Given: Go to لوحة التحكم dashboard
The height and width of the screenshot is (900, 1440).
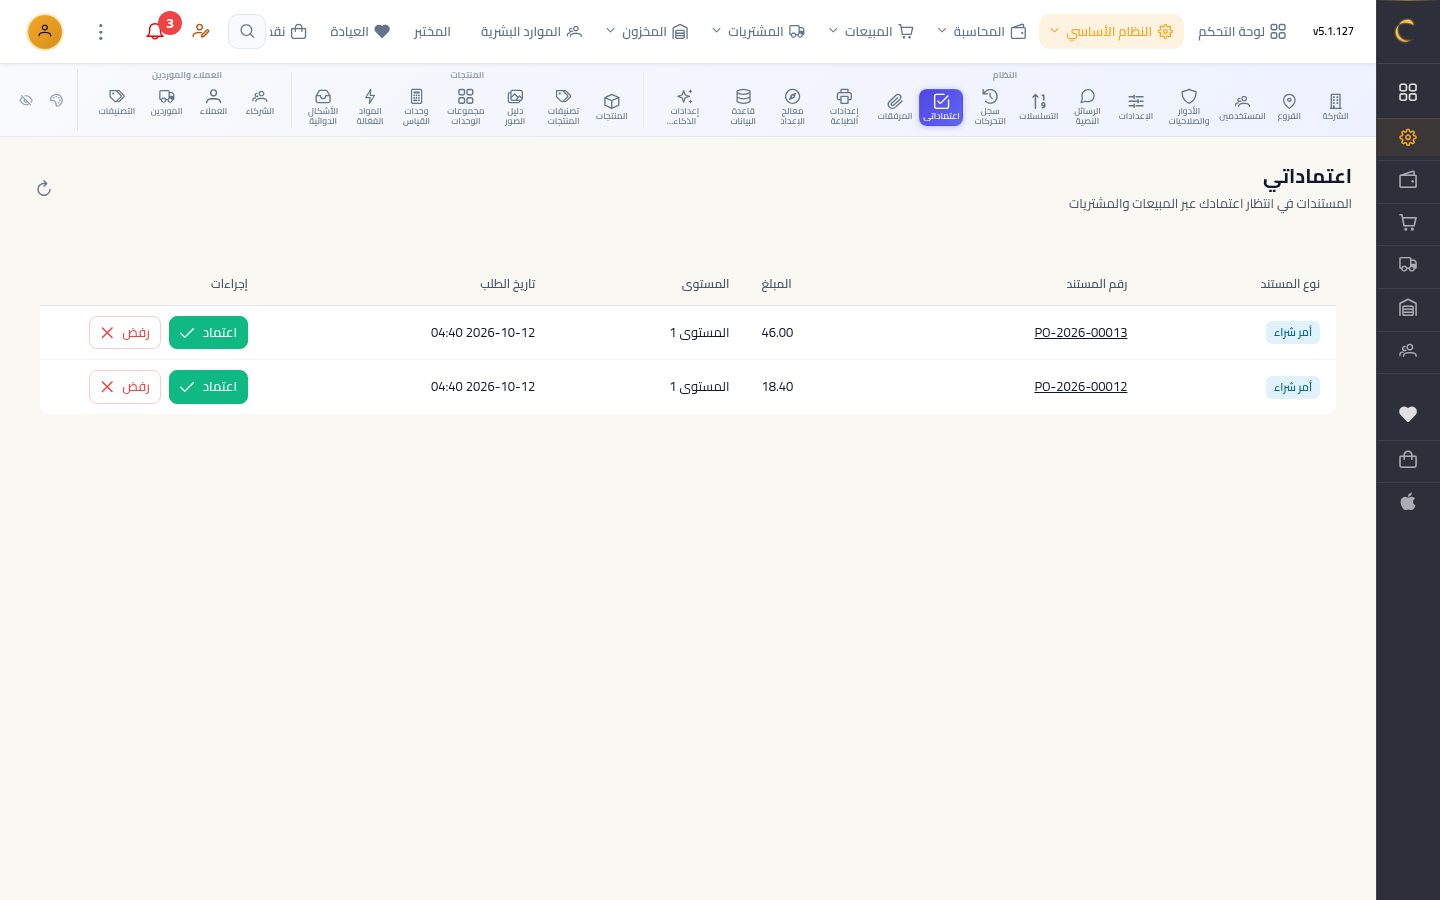Looking at the screenshot, I should pyautogui.click(x=1242, y=31).
